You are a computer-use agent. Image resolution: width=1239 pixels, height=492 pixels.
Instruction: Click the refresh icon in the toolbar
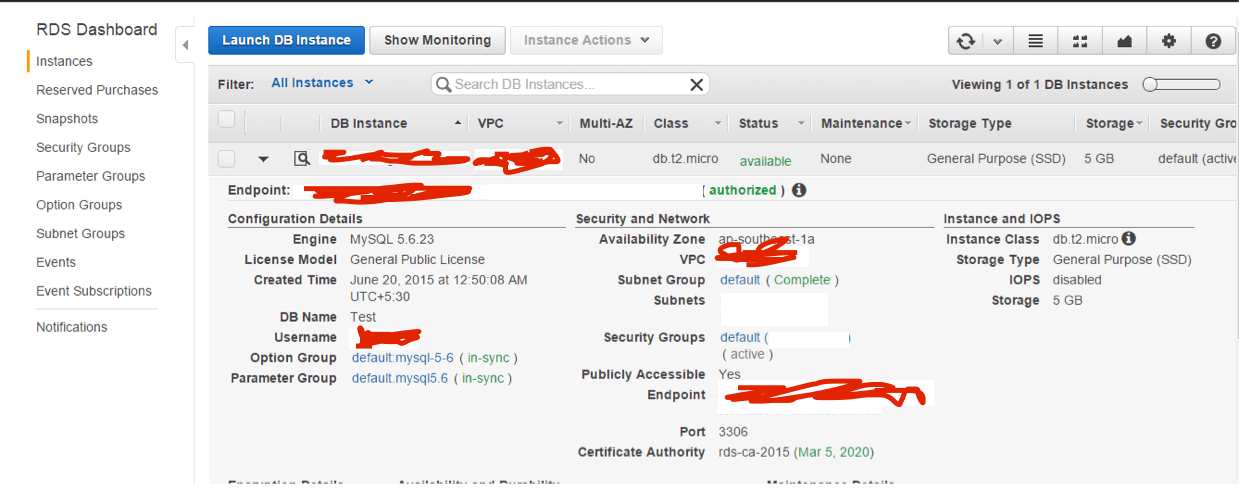[x=966, y=41]
